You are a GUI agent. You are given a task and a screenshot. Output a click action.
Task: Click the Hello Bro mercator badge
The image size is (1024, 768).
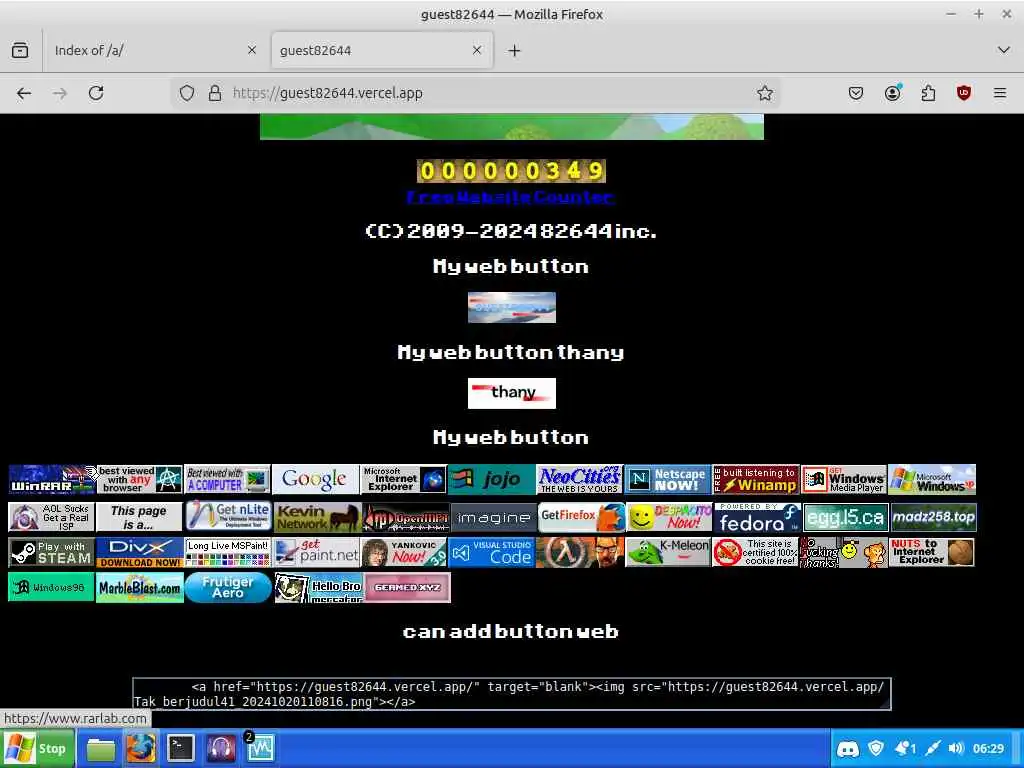[x=318, y=587]
